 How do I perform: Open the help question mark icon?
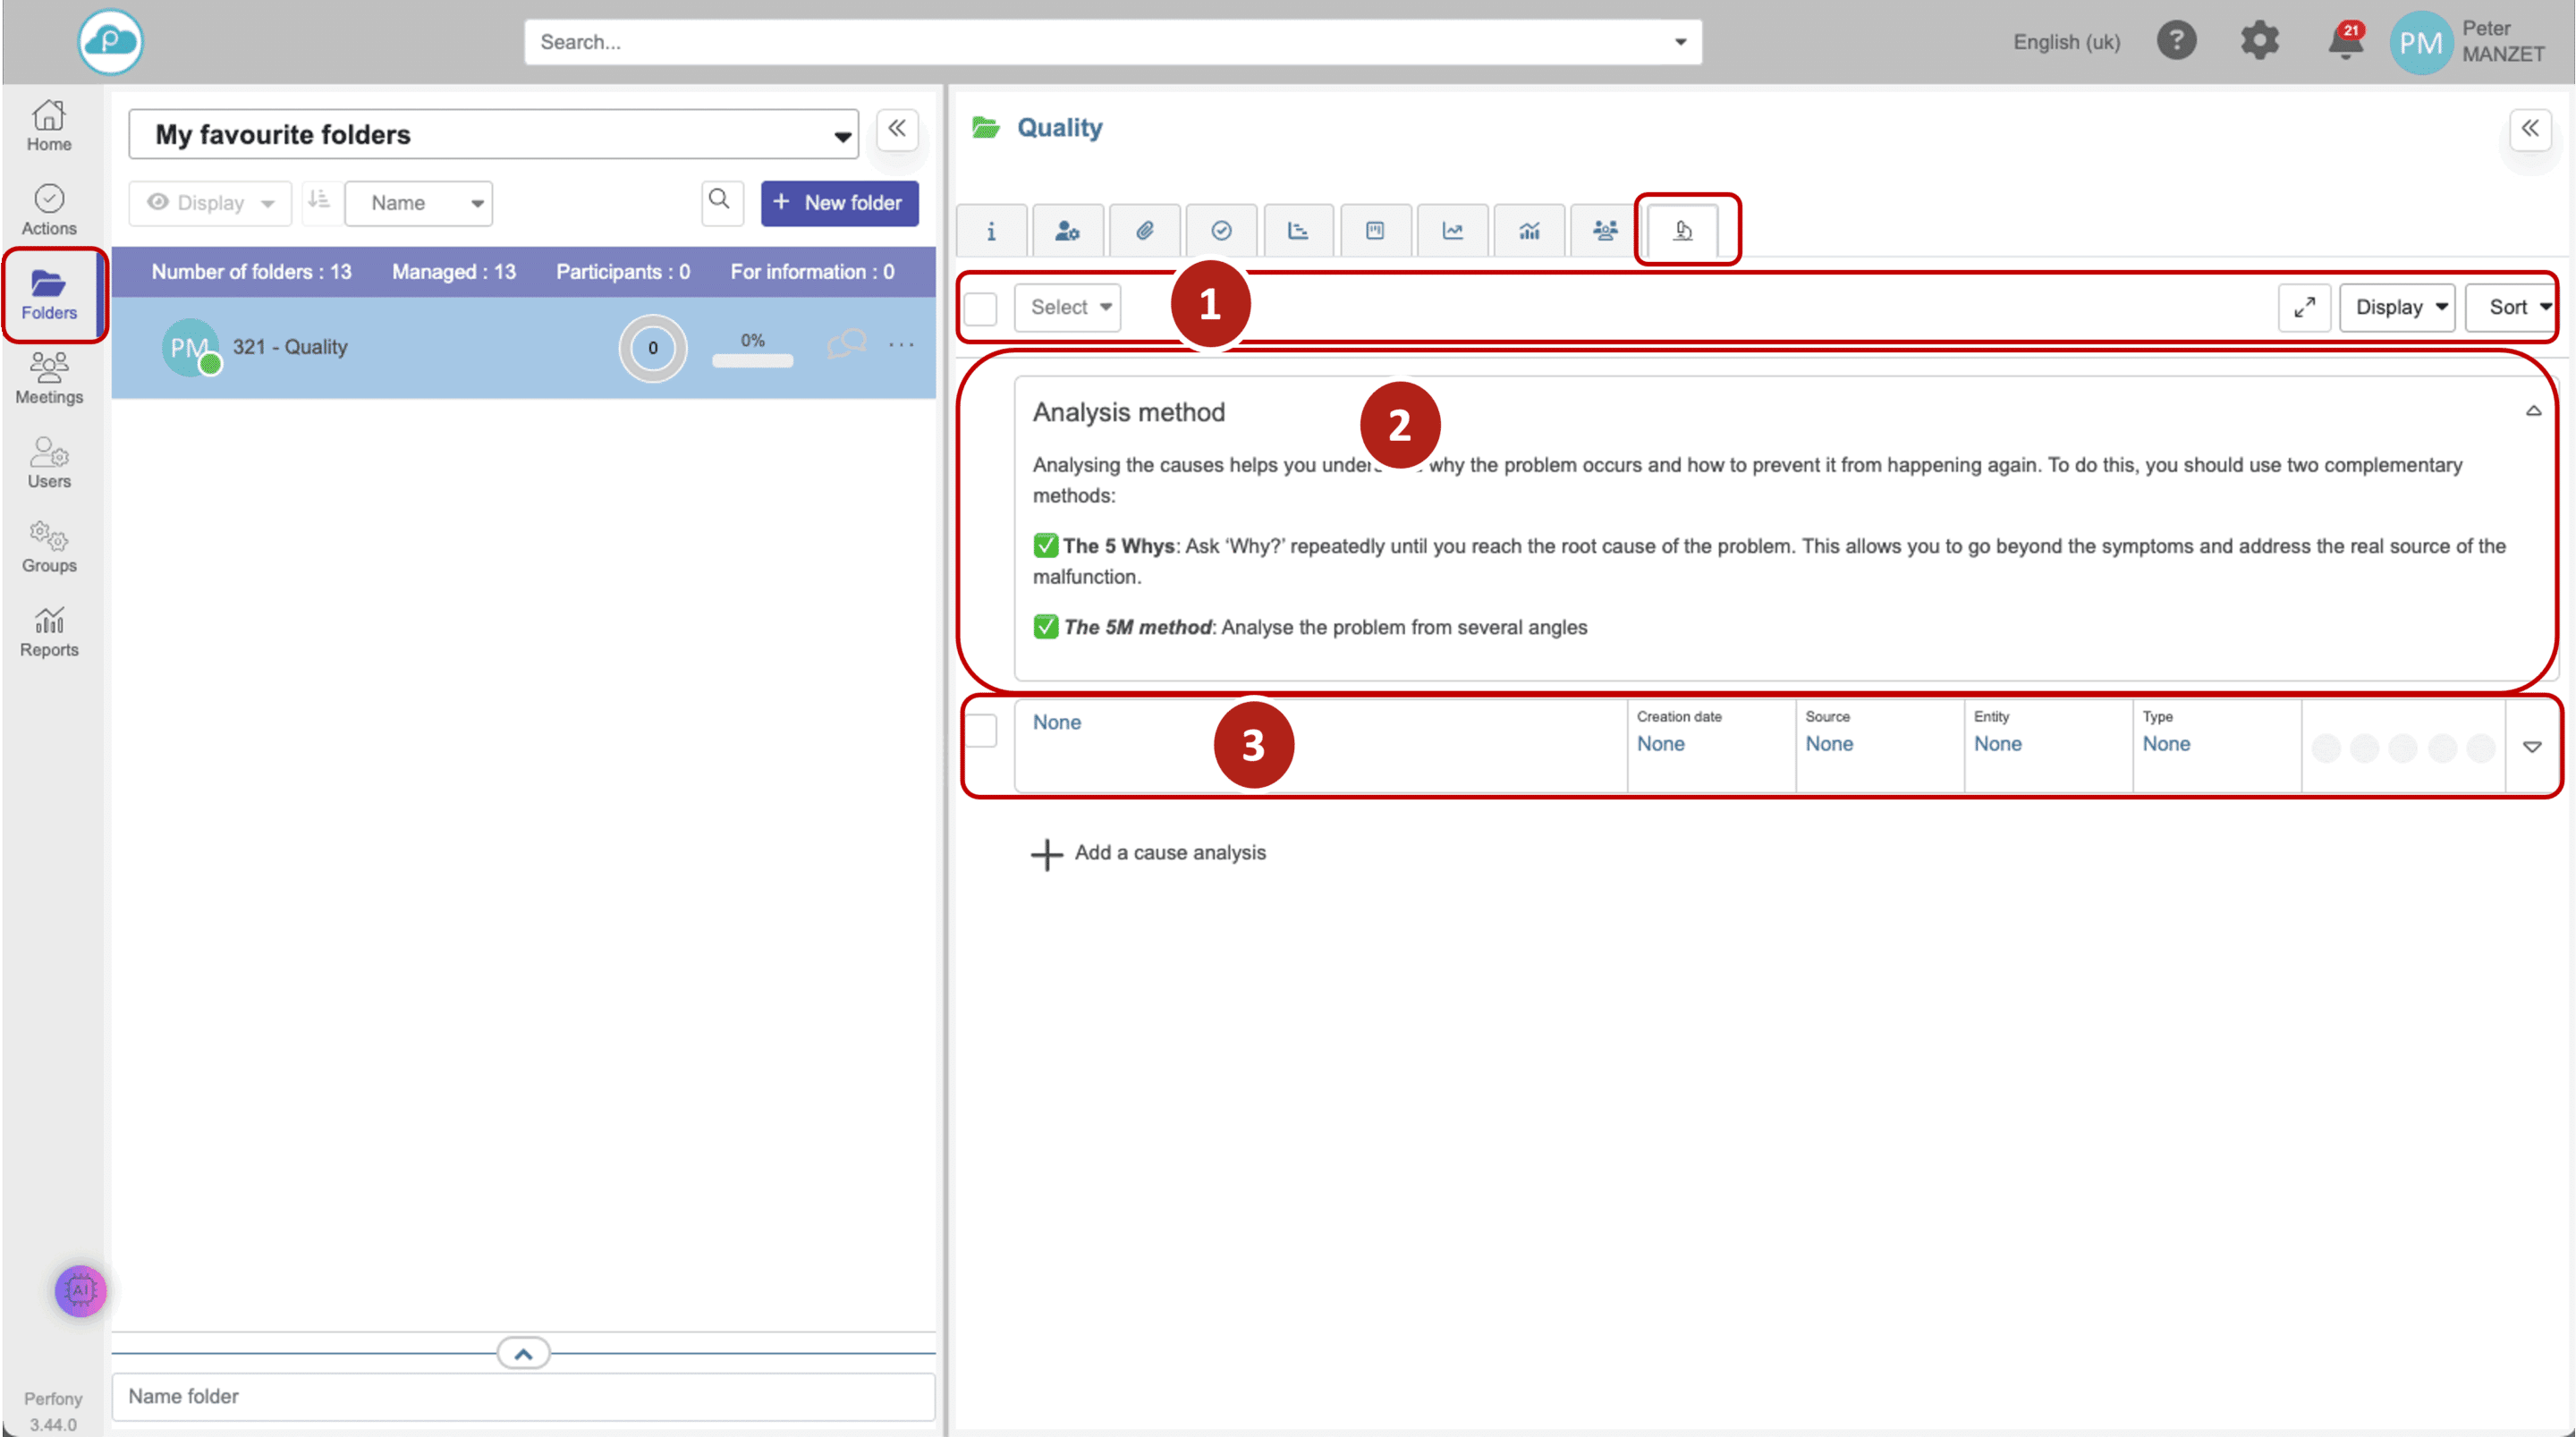(2176, 41)
